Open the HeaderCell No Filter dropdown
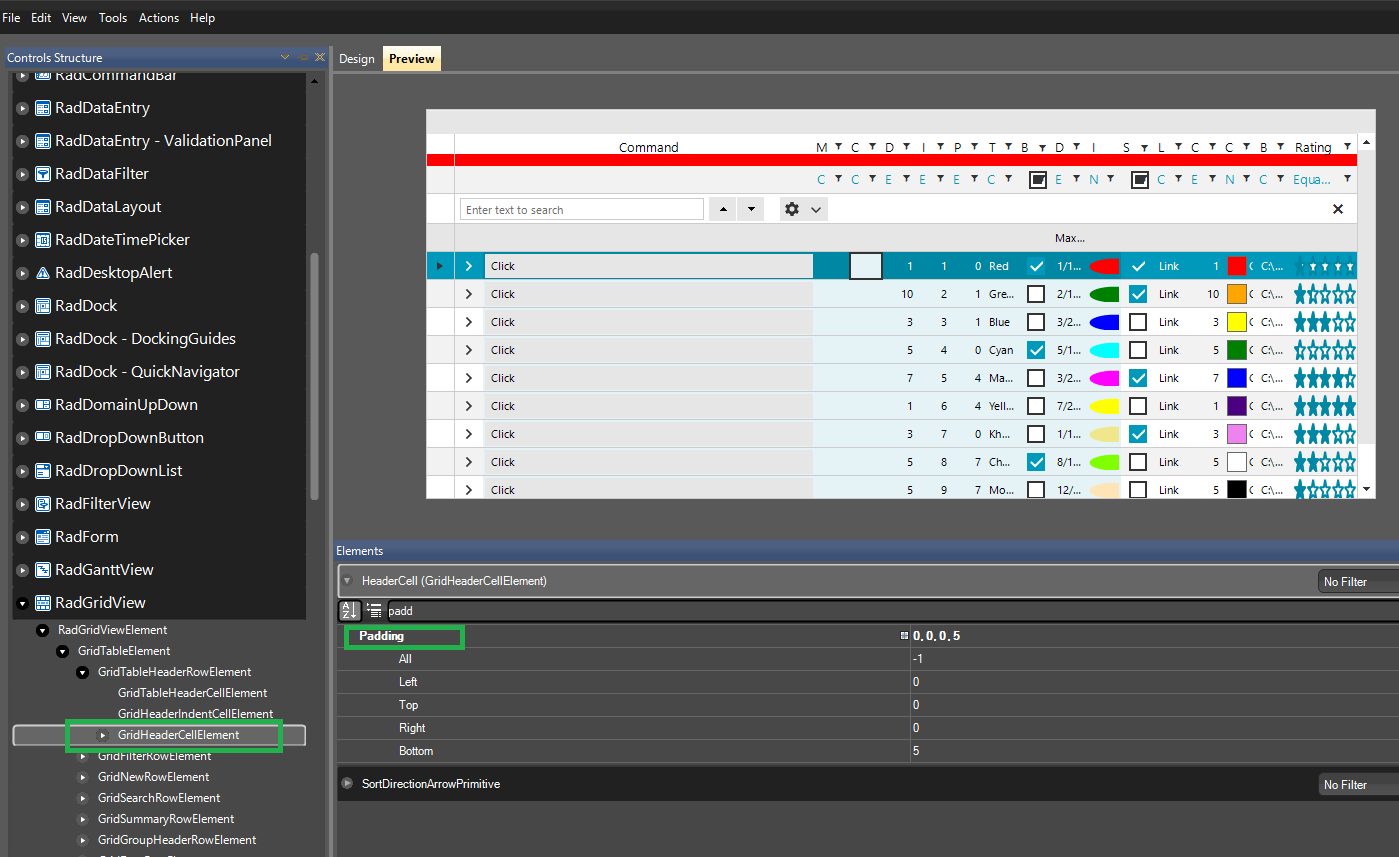The width and height of the screenshot is (1399, 857). coord(1358,582)
